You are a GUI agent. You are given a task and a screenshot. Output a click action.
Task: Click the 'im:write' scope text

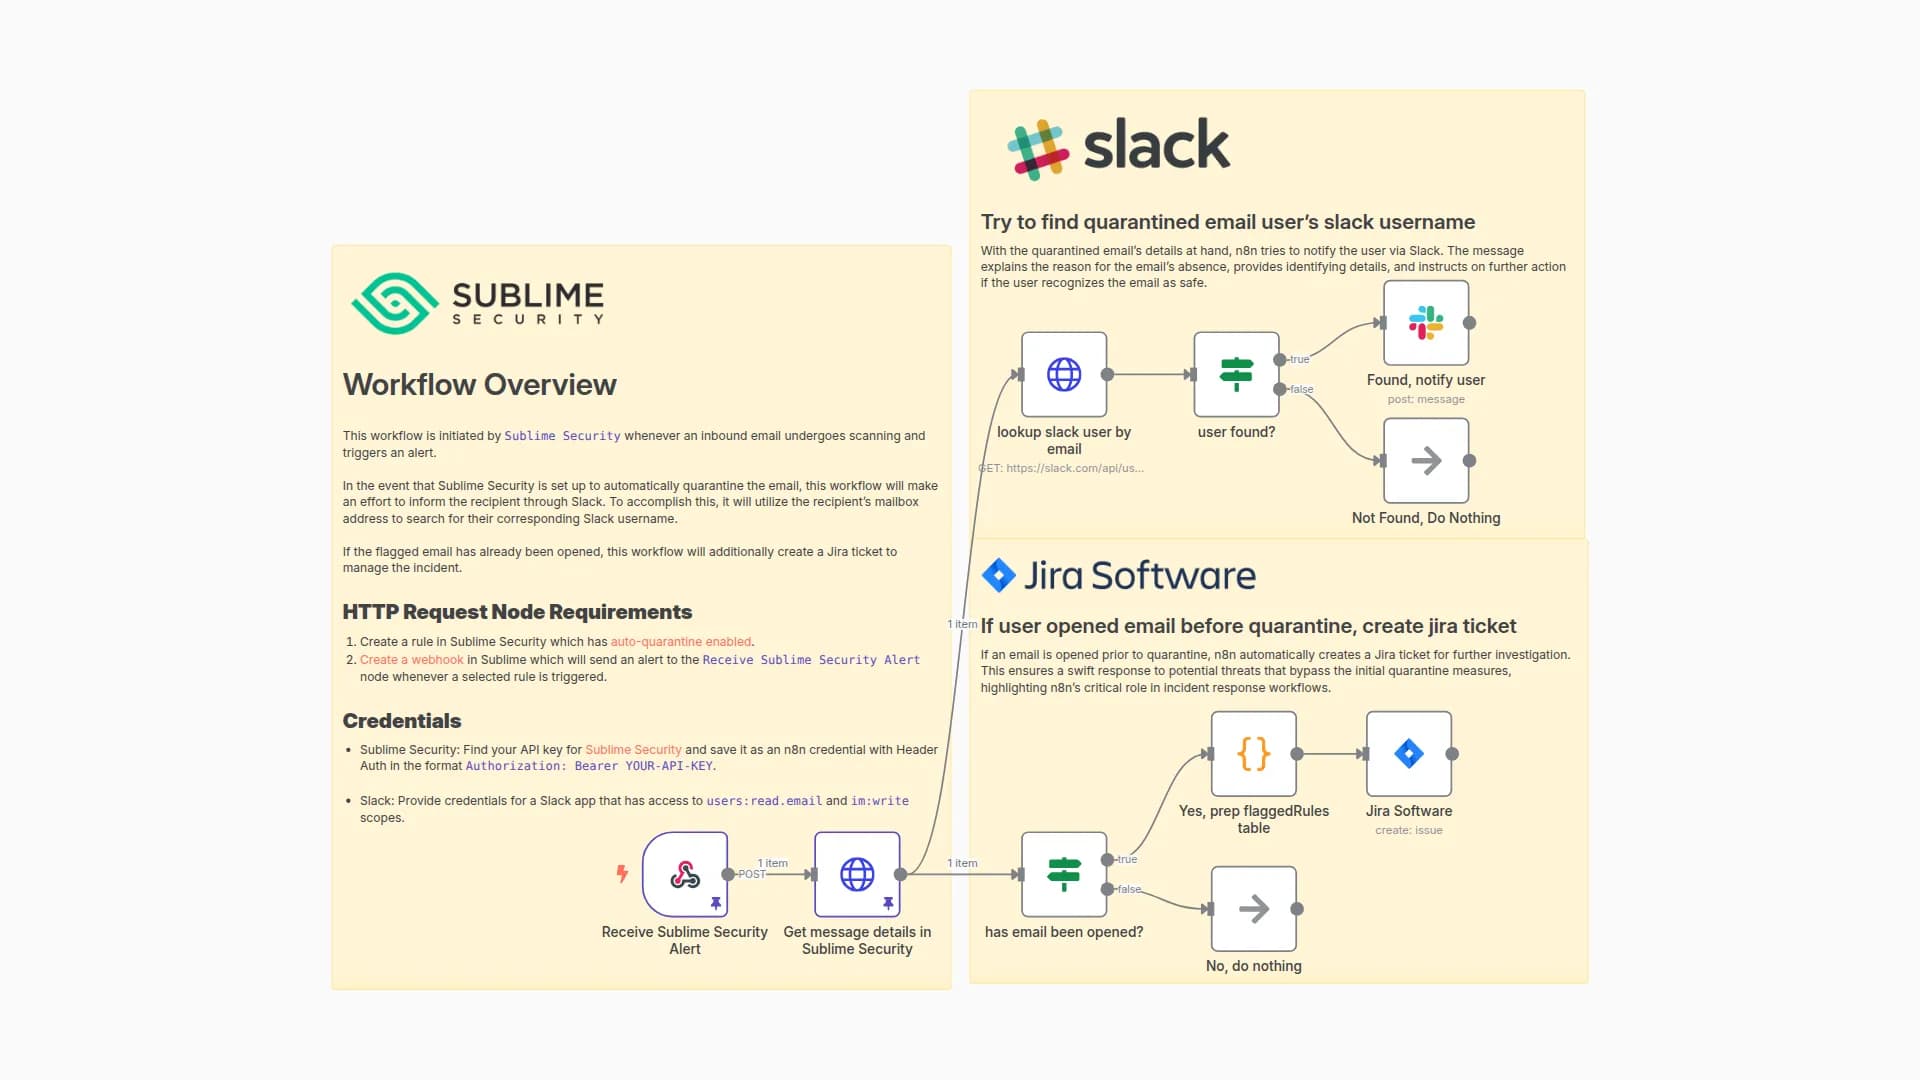pos(880,801)
